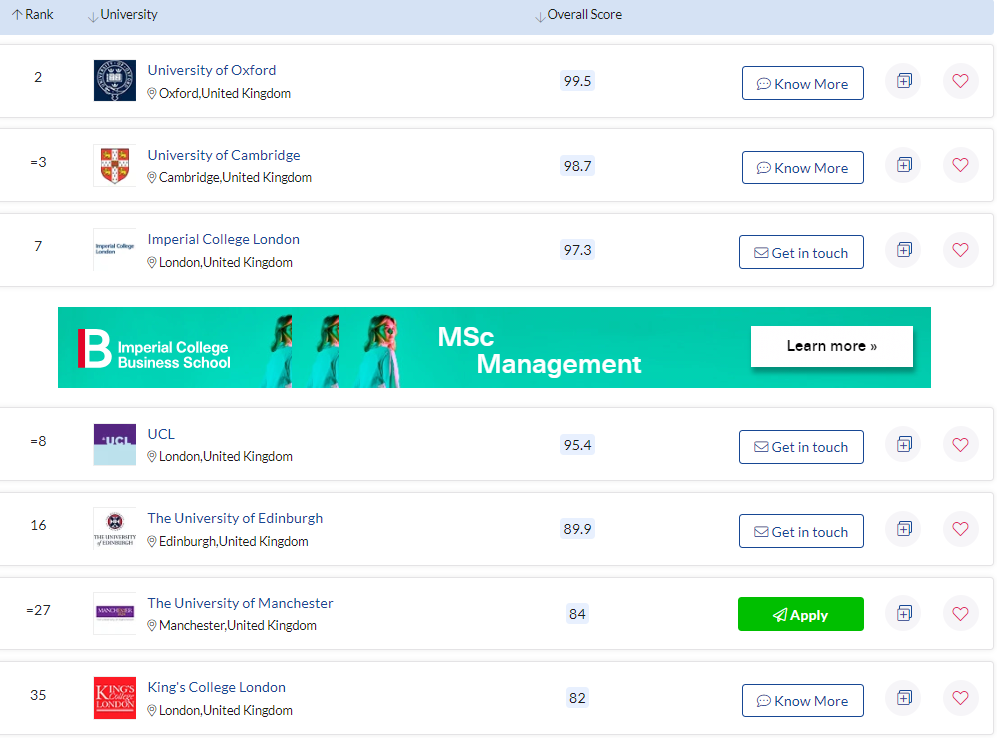Open the University of Cambridge shield logo
Screen dimensions: 997x738
click(x=114, y=165)
